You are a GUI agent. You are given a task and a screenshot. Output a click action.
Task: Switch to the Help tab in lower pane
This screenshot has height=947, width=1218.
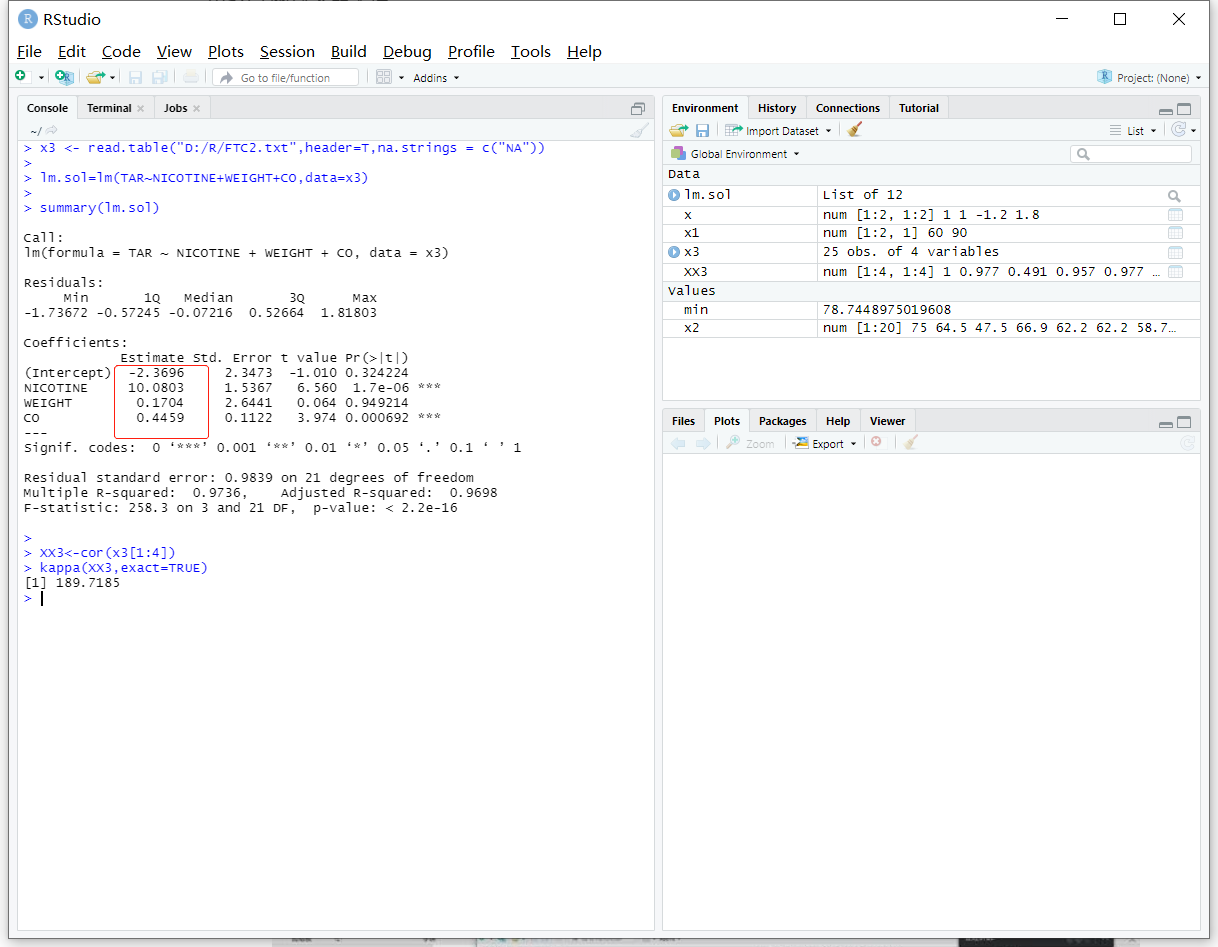click(838, 421)
